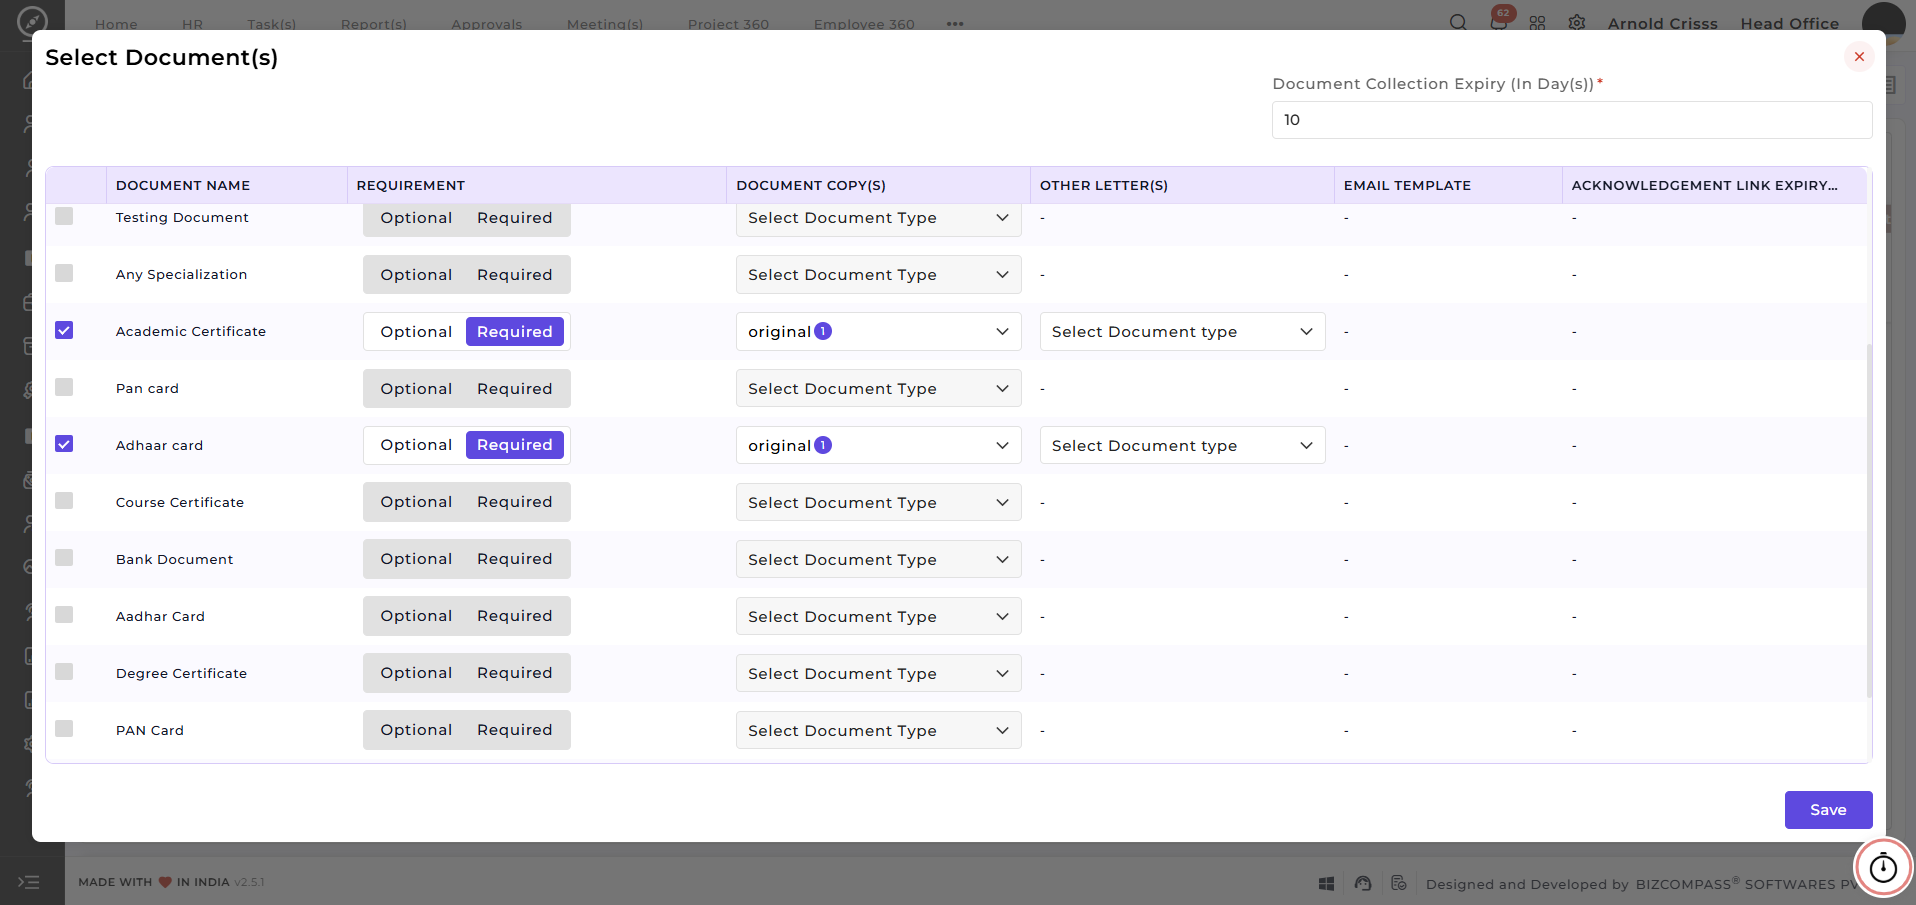1916x905 pixels.
Task: Open the timer clock icon
Action: tap(1883, 867)
